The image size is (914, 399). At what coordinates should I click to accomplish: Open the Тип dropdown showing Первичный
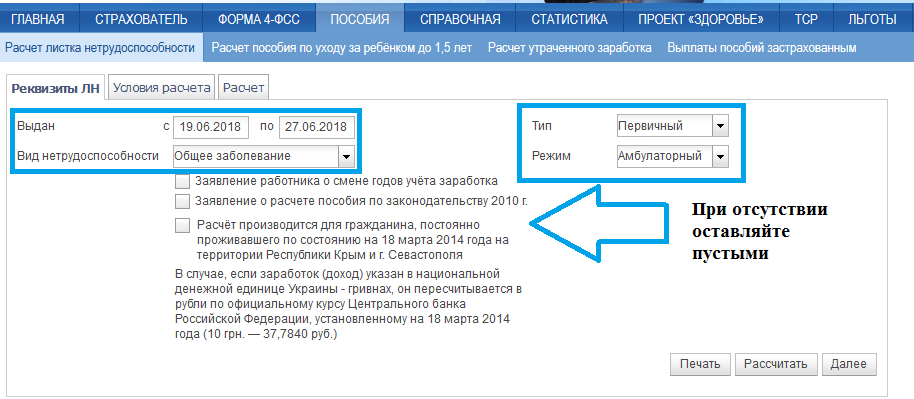point(673,126)
